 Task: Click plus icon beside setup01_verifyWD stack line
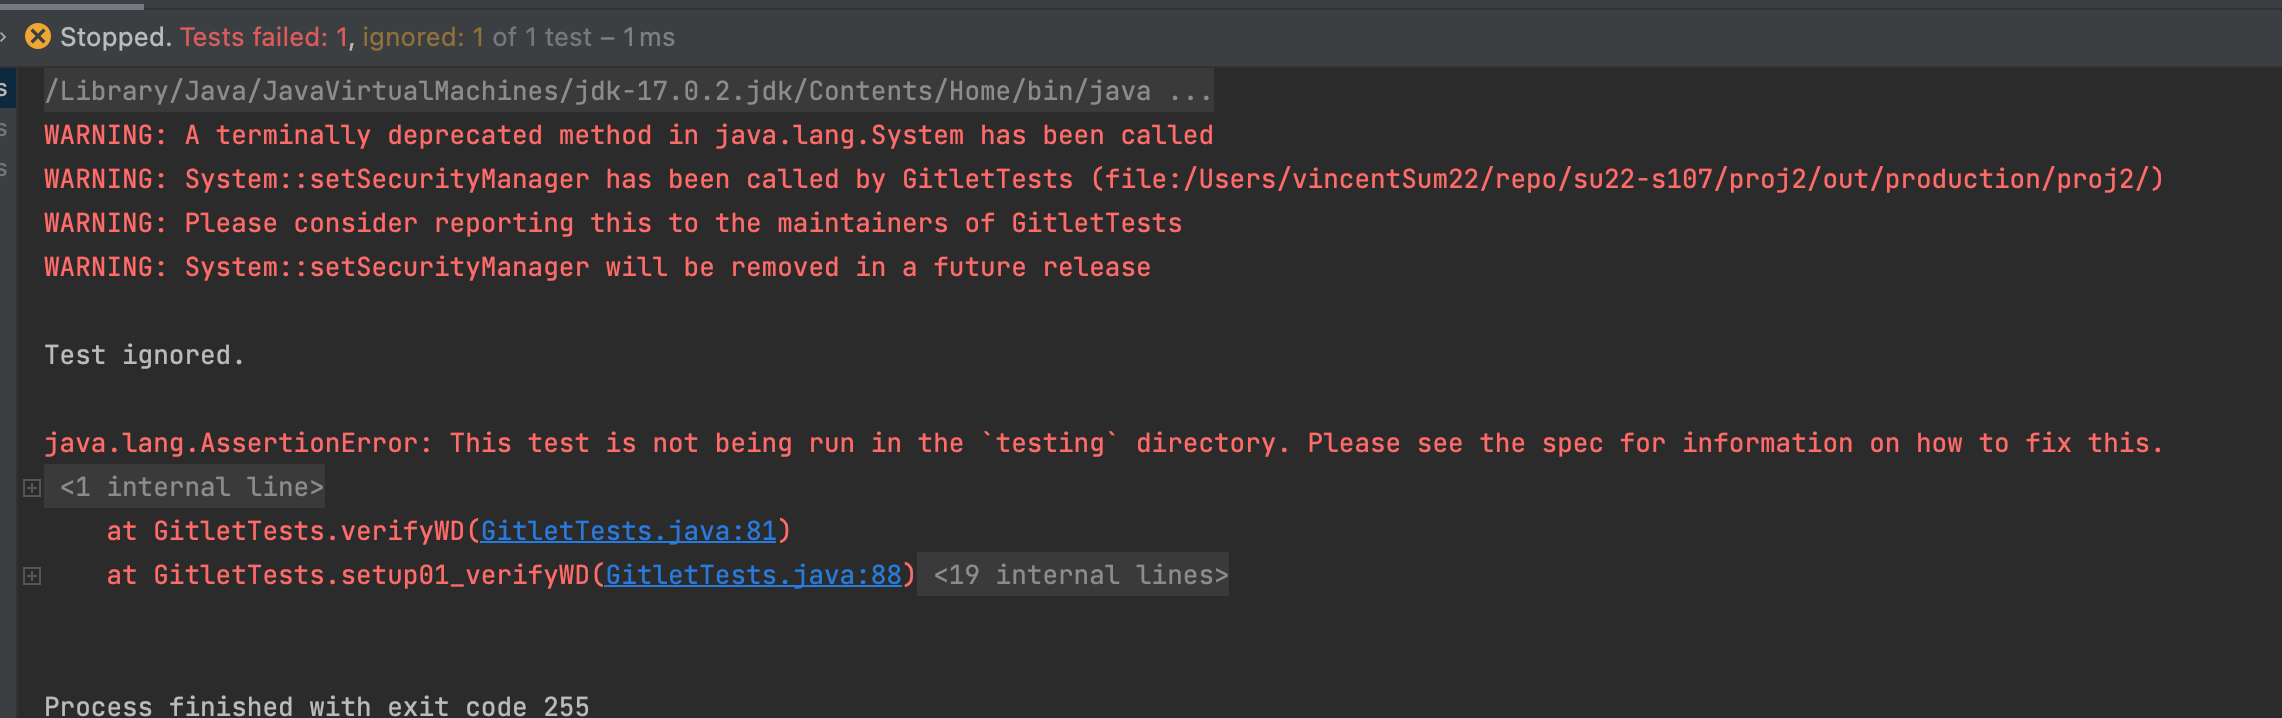point(32,576)
